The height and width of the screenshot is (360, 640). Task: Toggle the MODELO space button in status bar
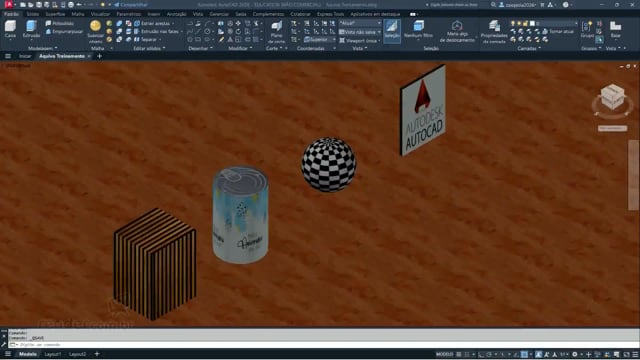pyautogui.click(x=444, y=354)
